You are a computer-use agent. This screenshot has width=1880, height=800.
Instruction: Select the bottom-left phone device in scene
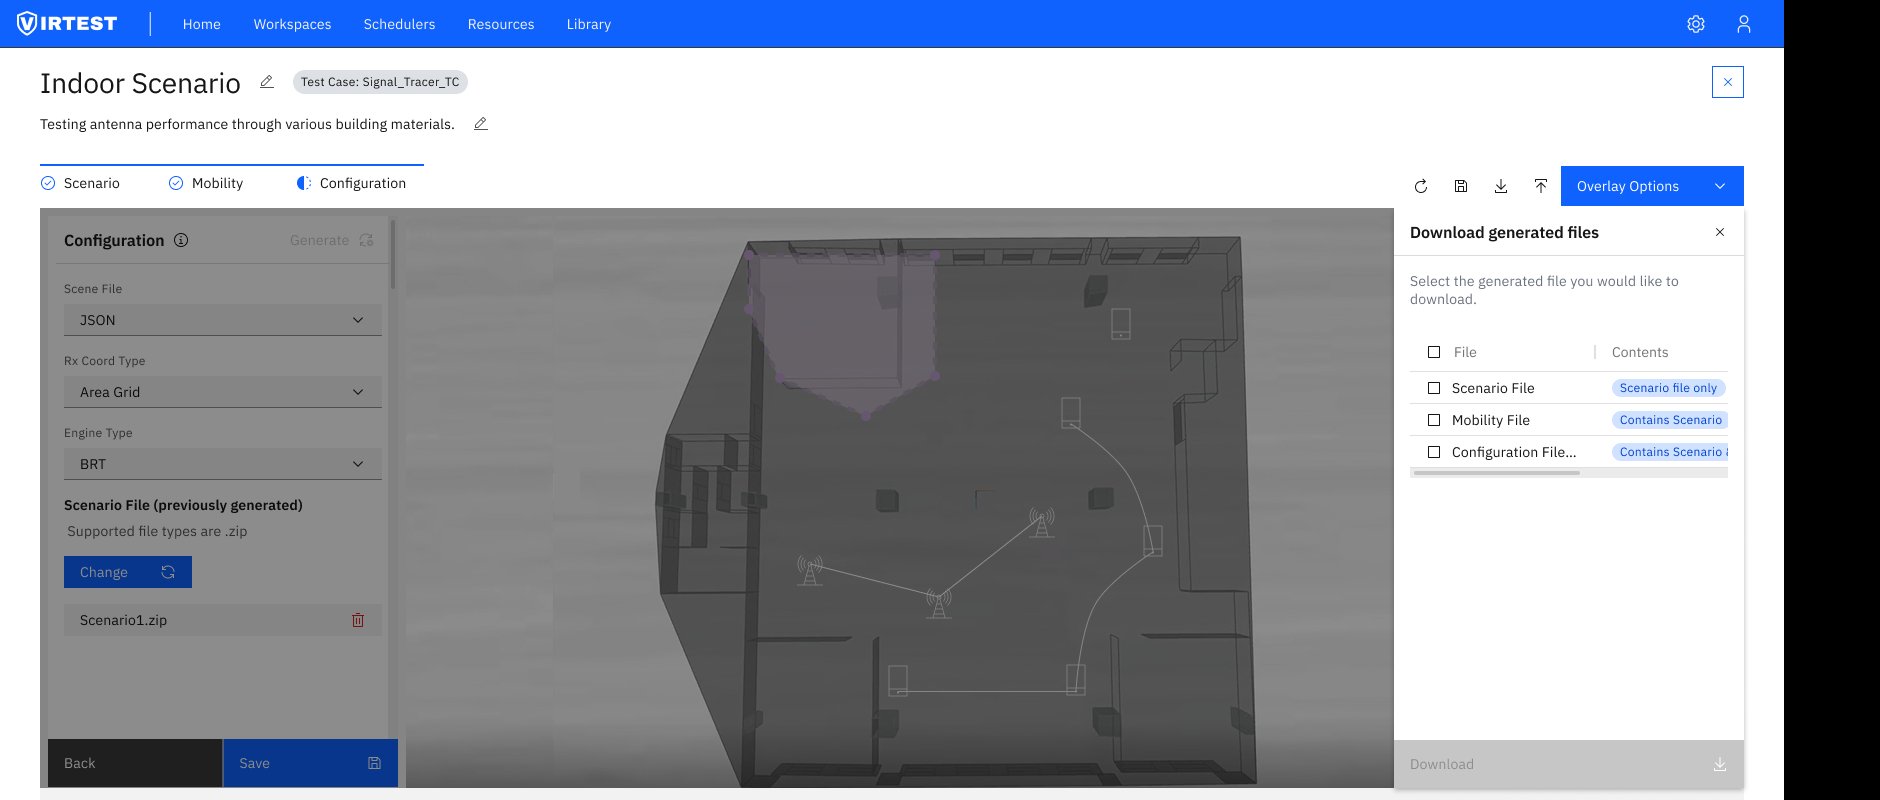(898, 681)
